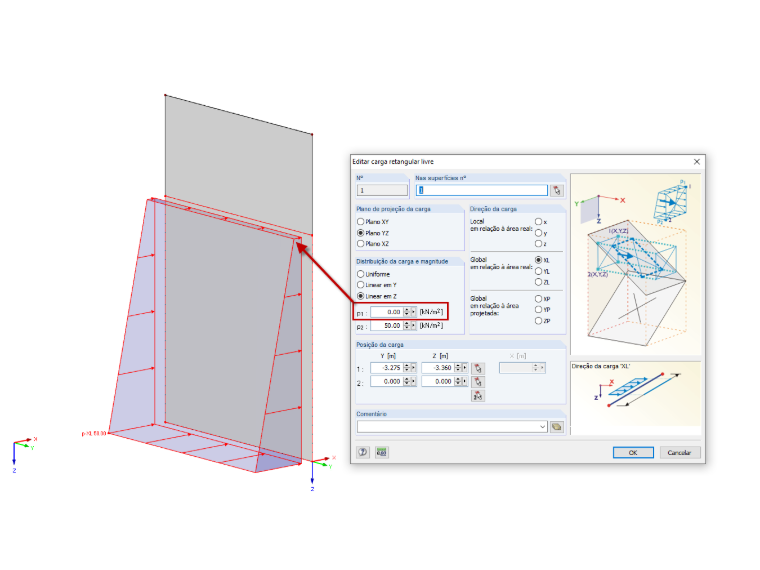The height and width of the screenshot is (570, 760).
Task: Click the Nas superfícies nº input field
Action: (x=482, y=190)
